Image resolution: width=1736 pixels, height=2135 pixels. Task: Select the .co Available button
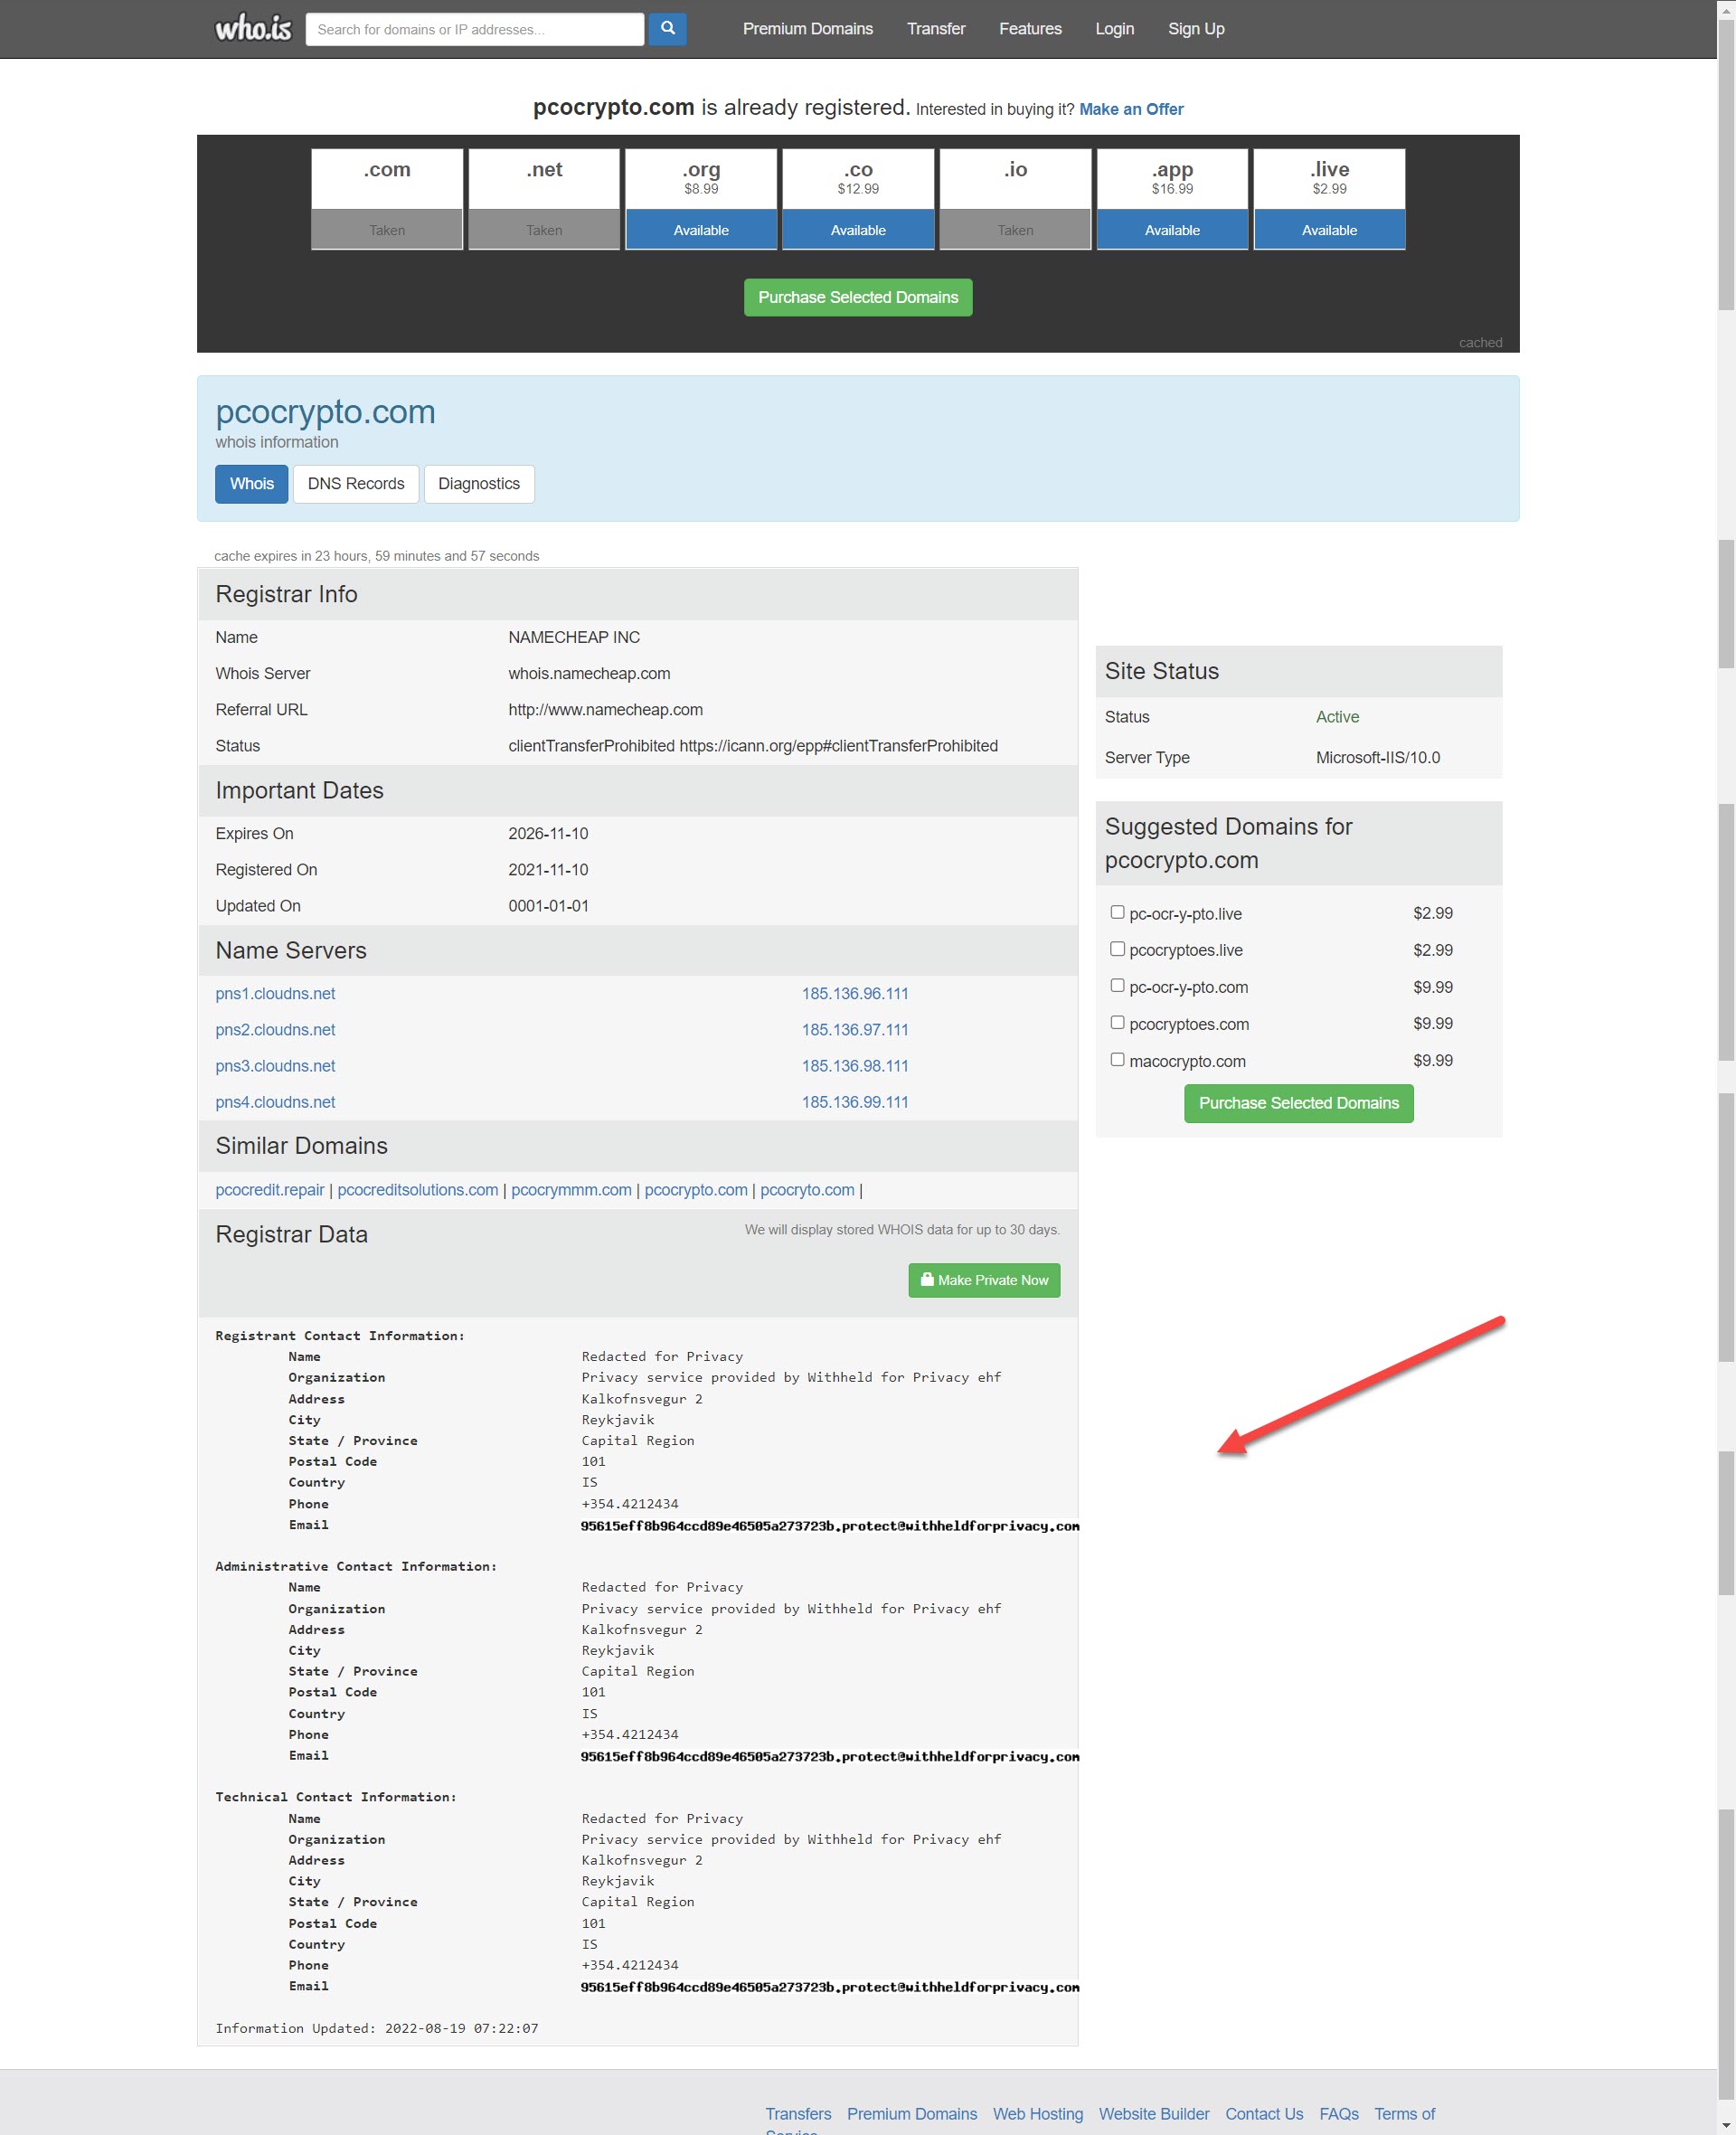[858, 230]
